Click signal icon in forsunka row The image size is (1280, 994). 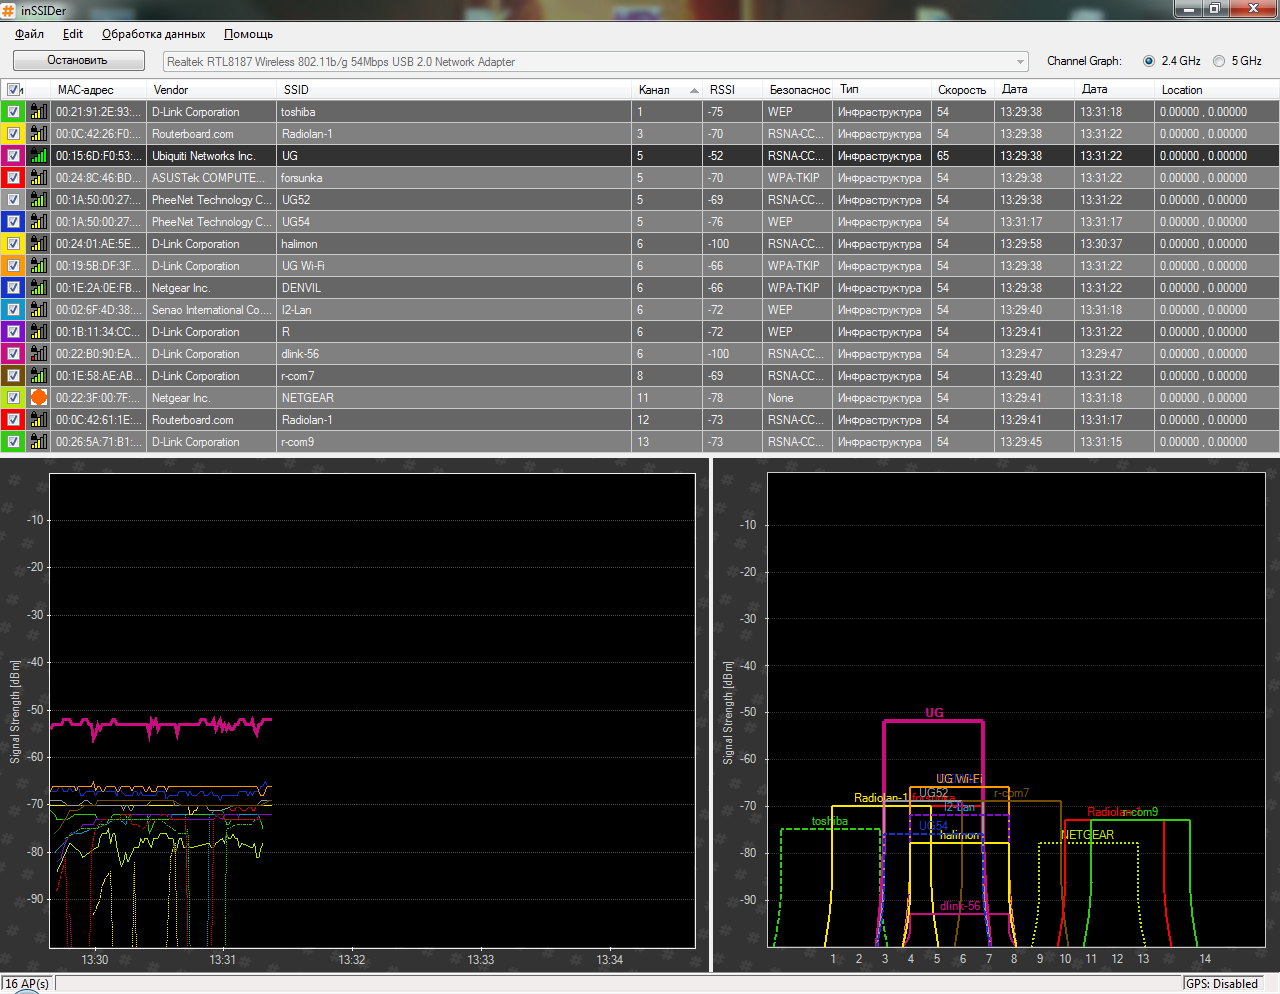coord(38,178)
